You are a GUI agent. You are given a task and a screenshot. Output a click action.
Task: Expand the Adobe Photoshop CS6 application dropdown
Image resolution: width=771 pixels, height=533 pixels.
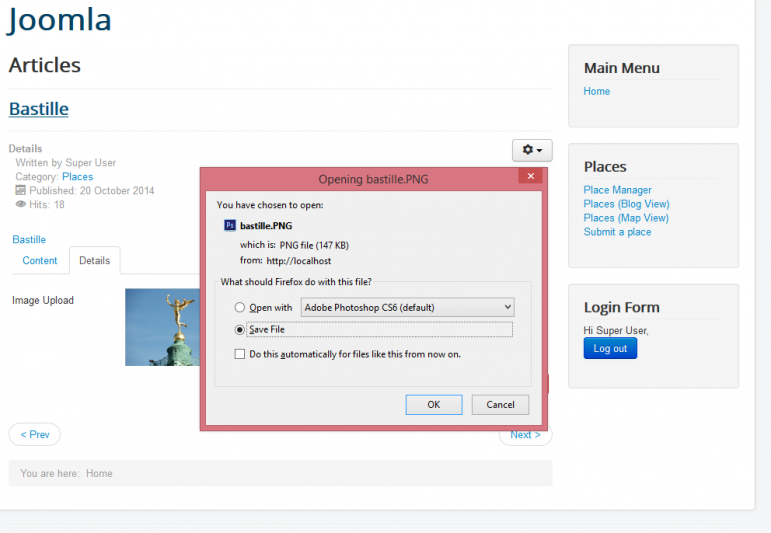tap(408, 307)
